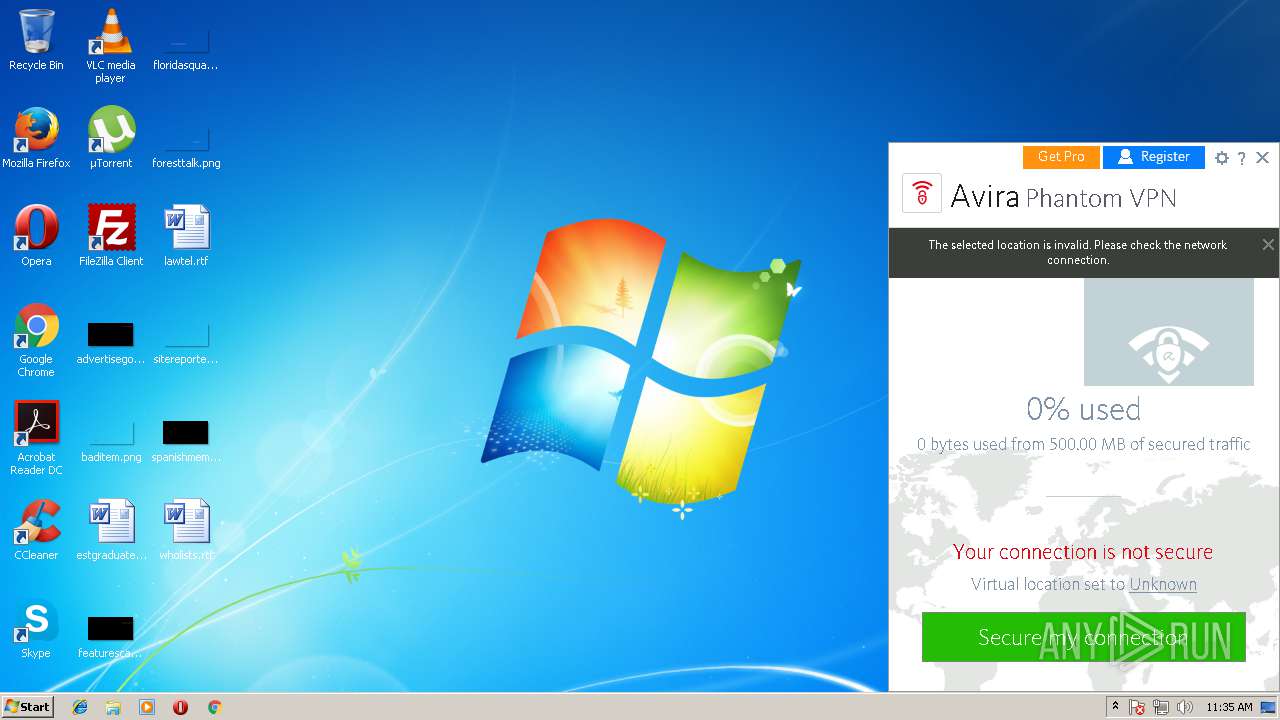Open the Recycle Bin desktop icon
Viewport: 1280px width, 720px height.
point(36,40)
